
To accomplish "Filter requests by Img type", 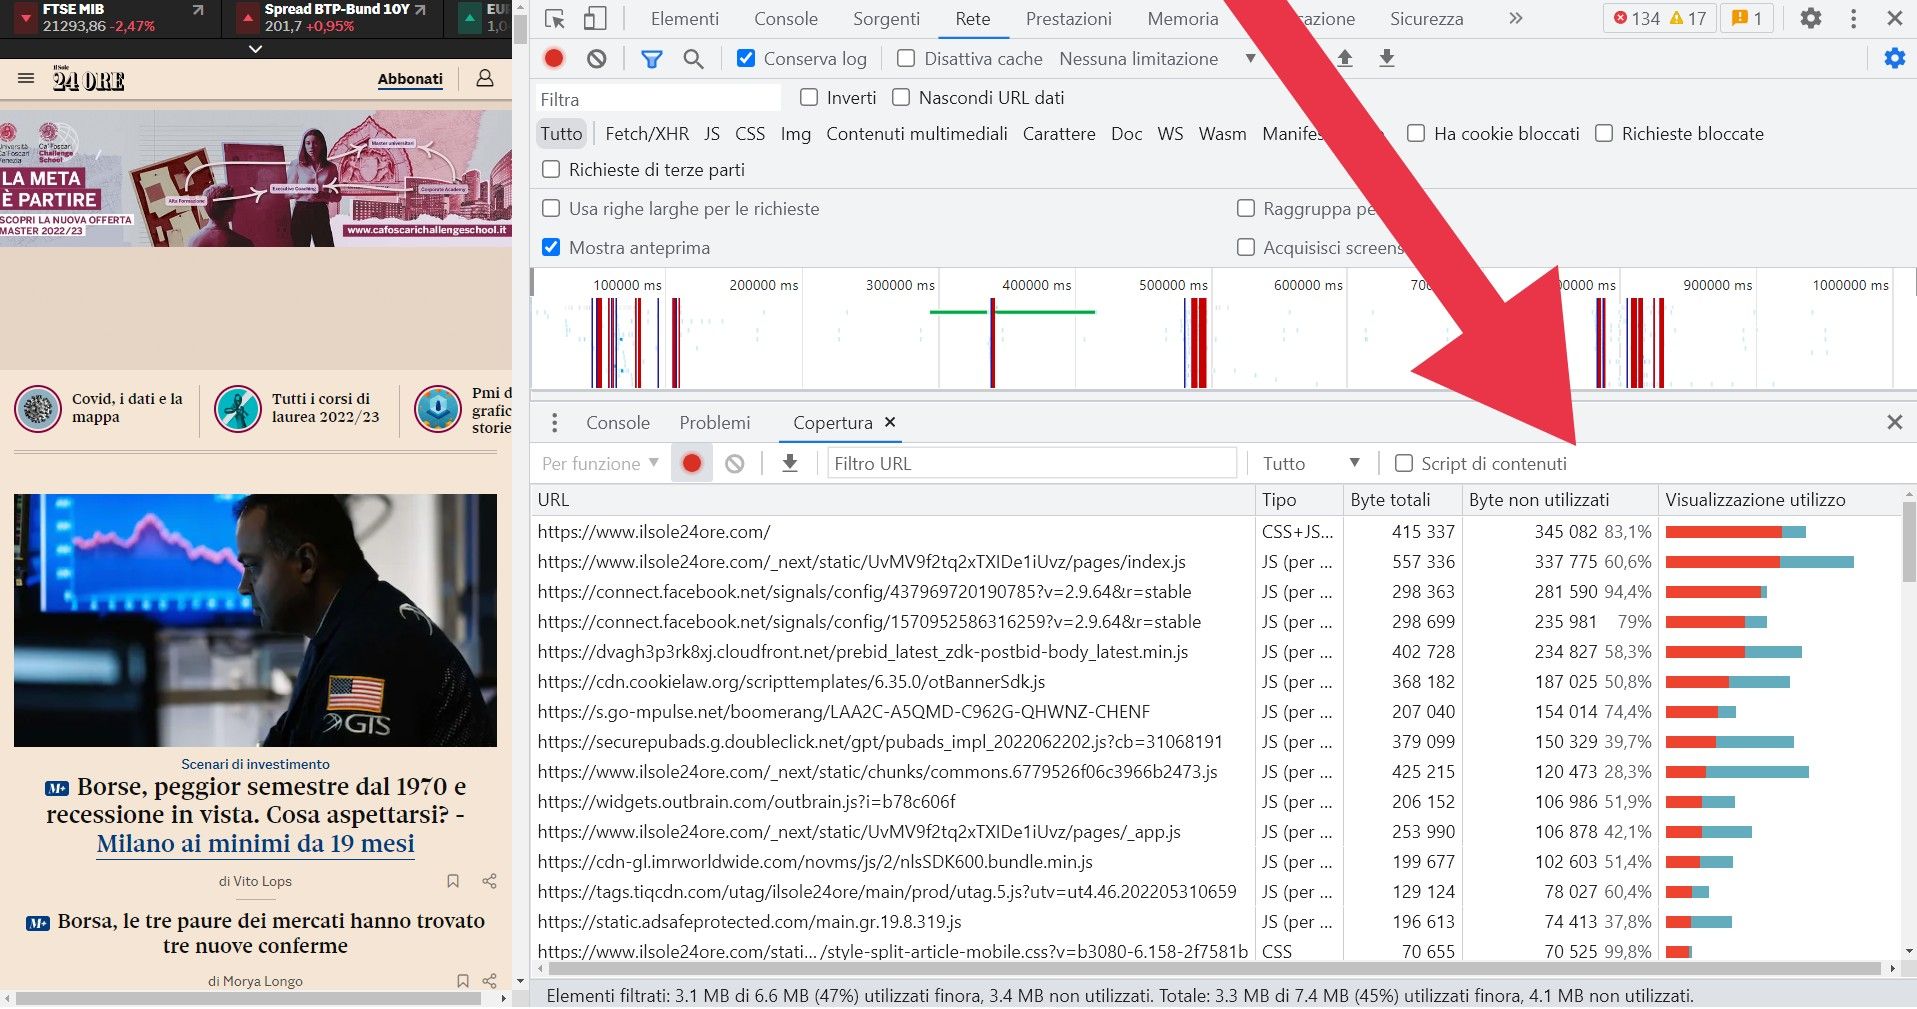I will [795, 133].
